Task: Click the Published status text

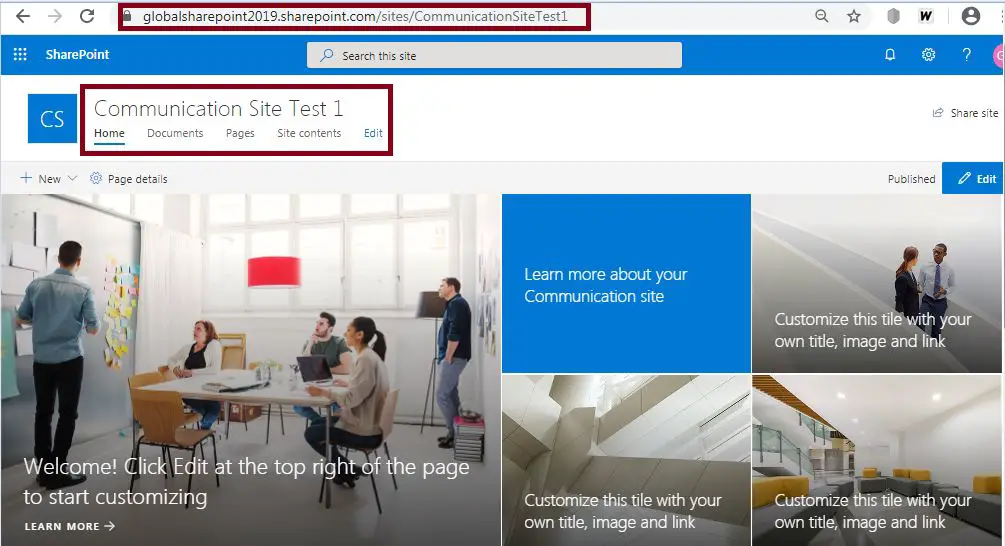Action: (911, 179)
